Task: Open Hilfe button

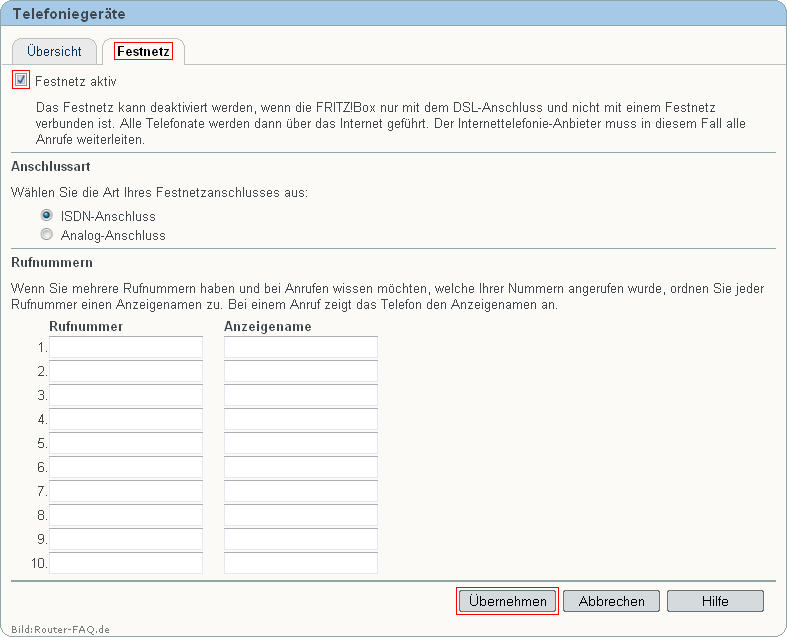Action: pyautogui.click(x=715, y=601)
